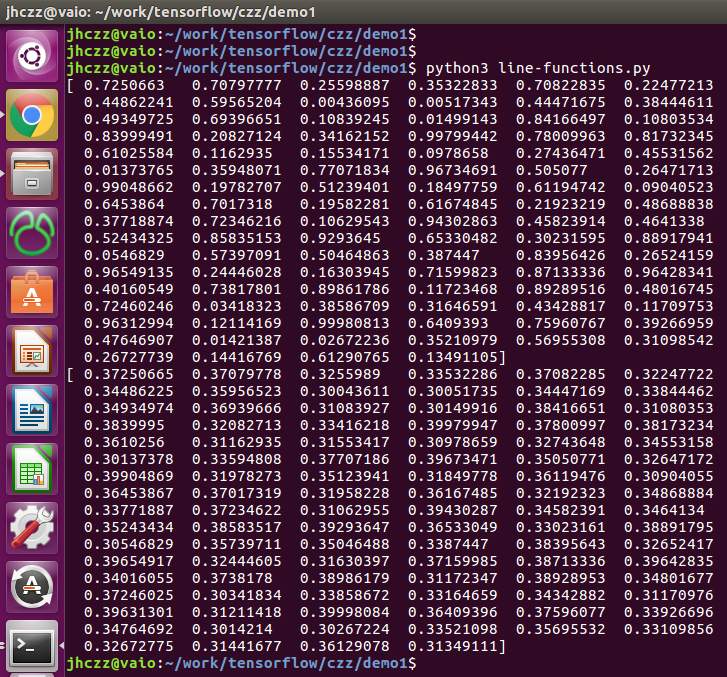Click terminal title jhczz@vaio: ~/work/tensorflow/czz/demo1
Image resolution: width=727 pixels, height=677 pixels.
click(x=160, y=12)
